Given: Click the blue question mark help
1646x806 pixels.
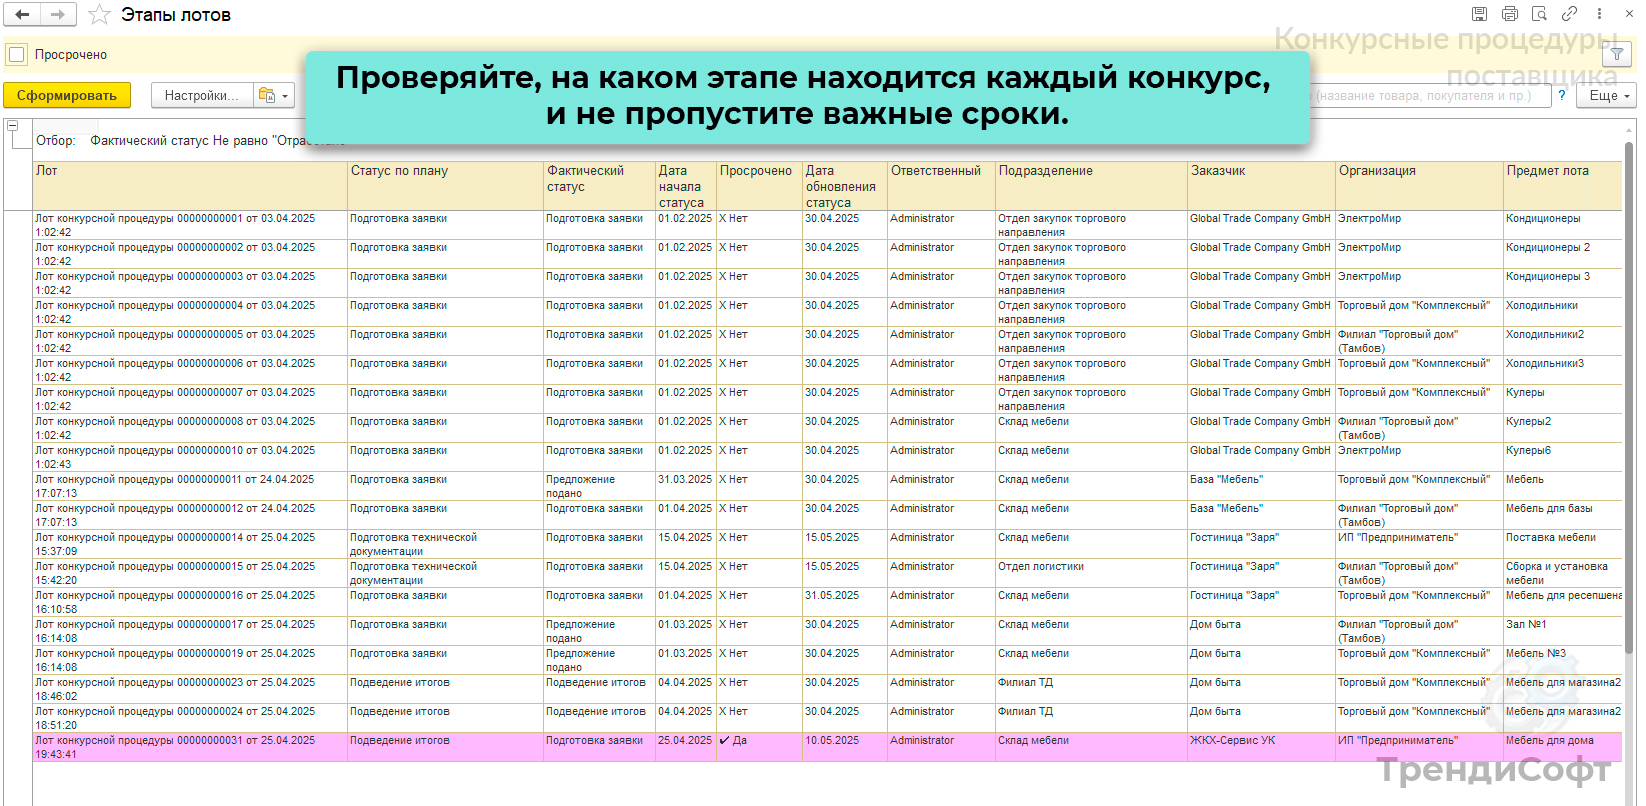Looking at the screenshot, I should coord(1562,95).
